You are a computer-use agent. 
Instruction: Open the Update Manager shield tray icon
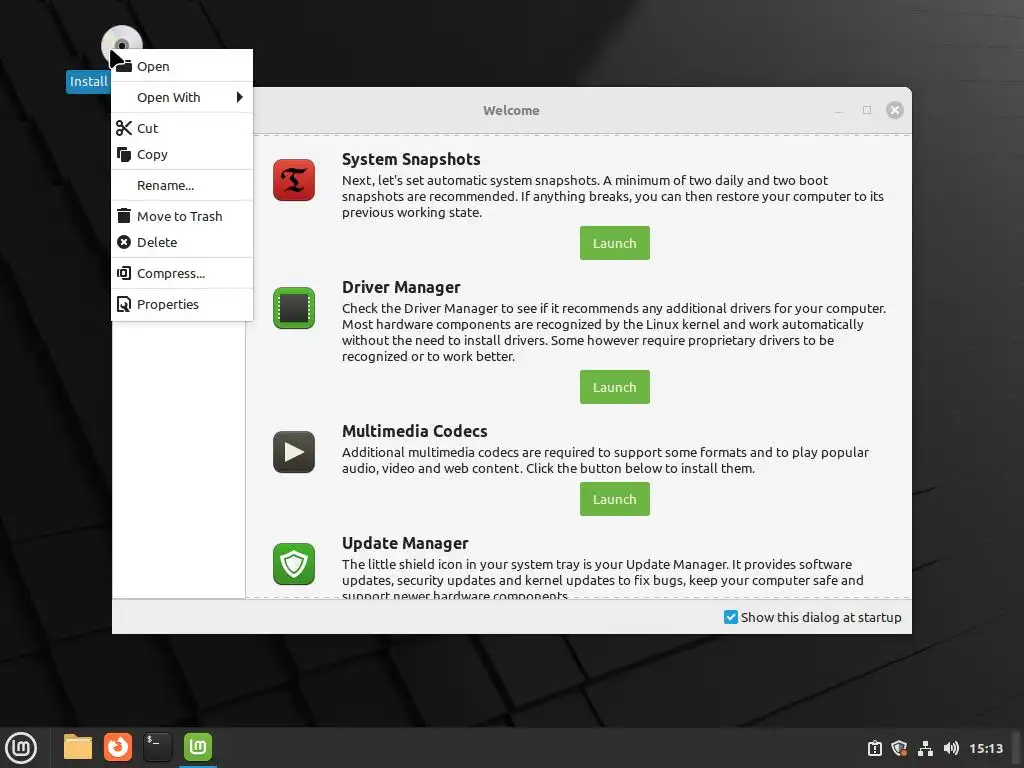coord(899,748)
